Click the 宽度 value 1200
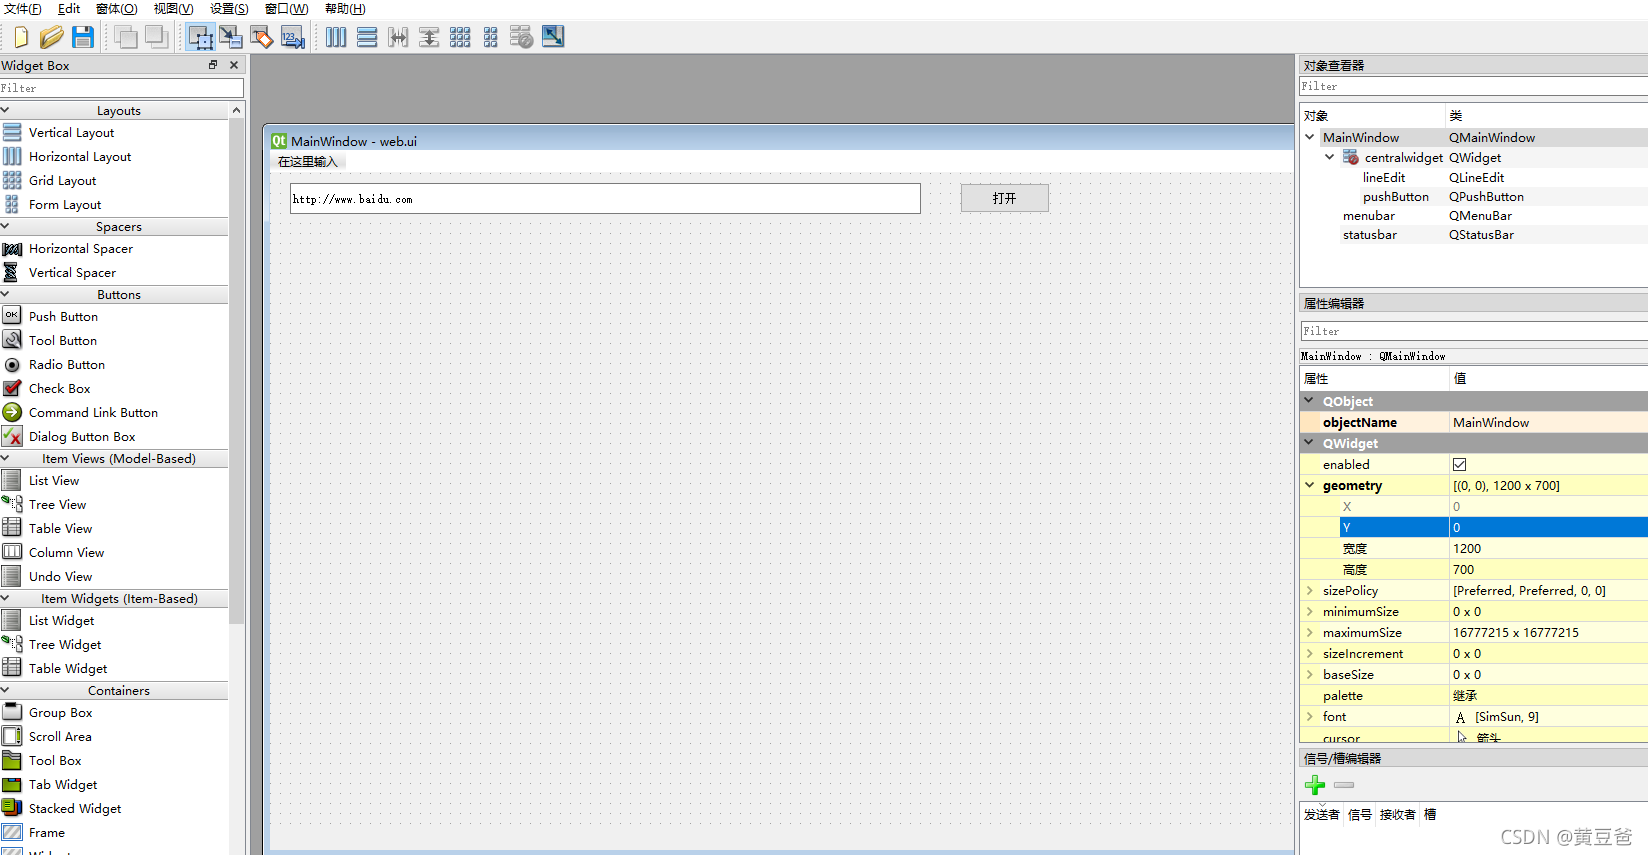 coord(1548,548)
